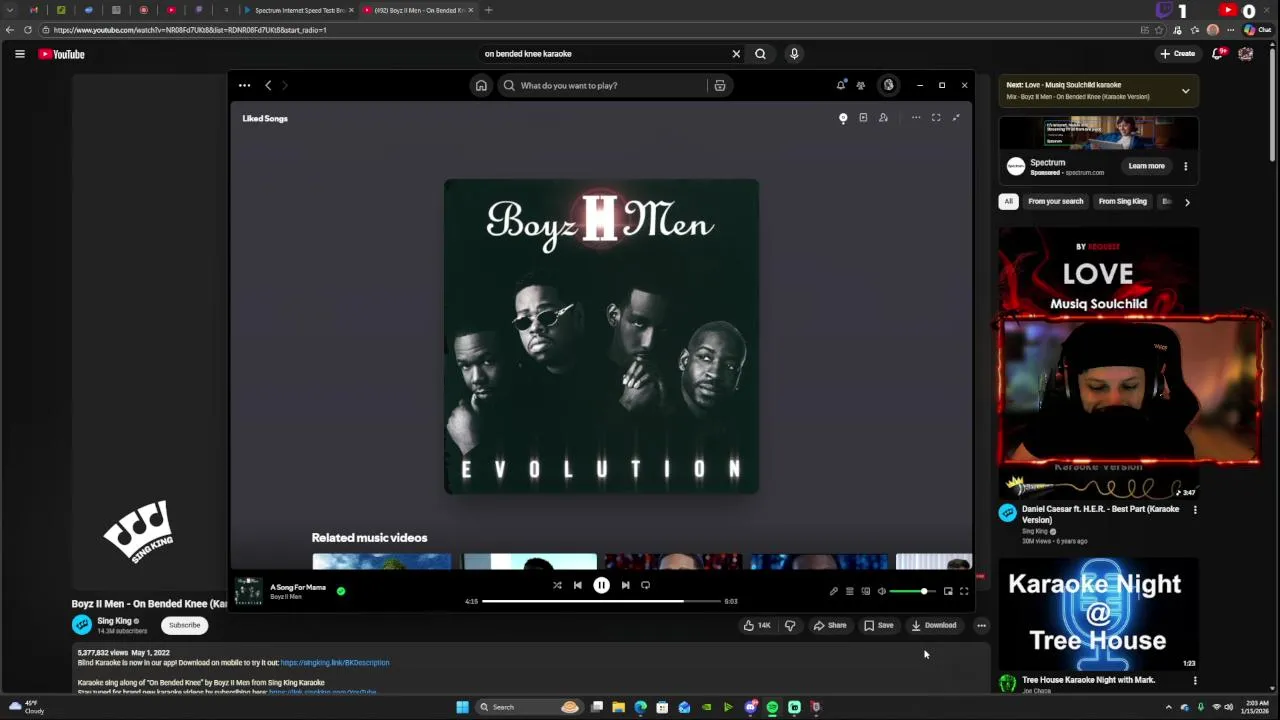Open YouTube notifications bell
This screenshot has width=1280, height=720.
[x=1218, y=54]
